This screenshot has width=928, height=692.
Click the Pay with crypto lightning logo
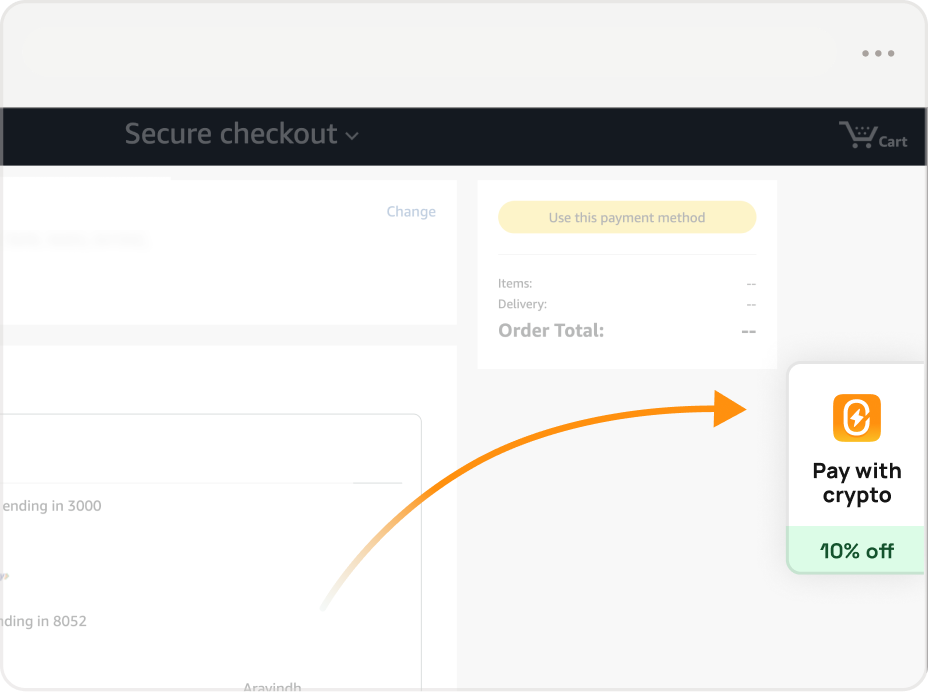click(857, 418)
